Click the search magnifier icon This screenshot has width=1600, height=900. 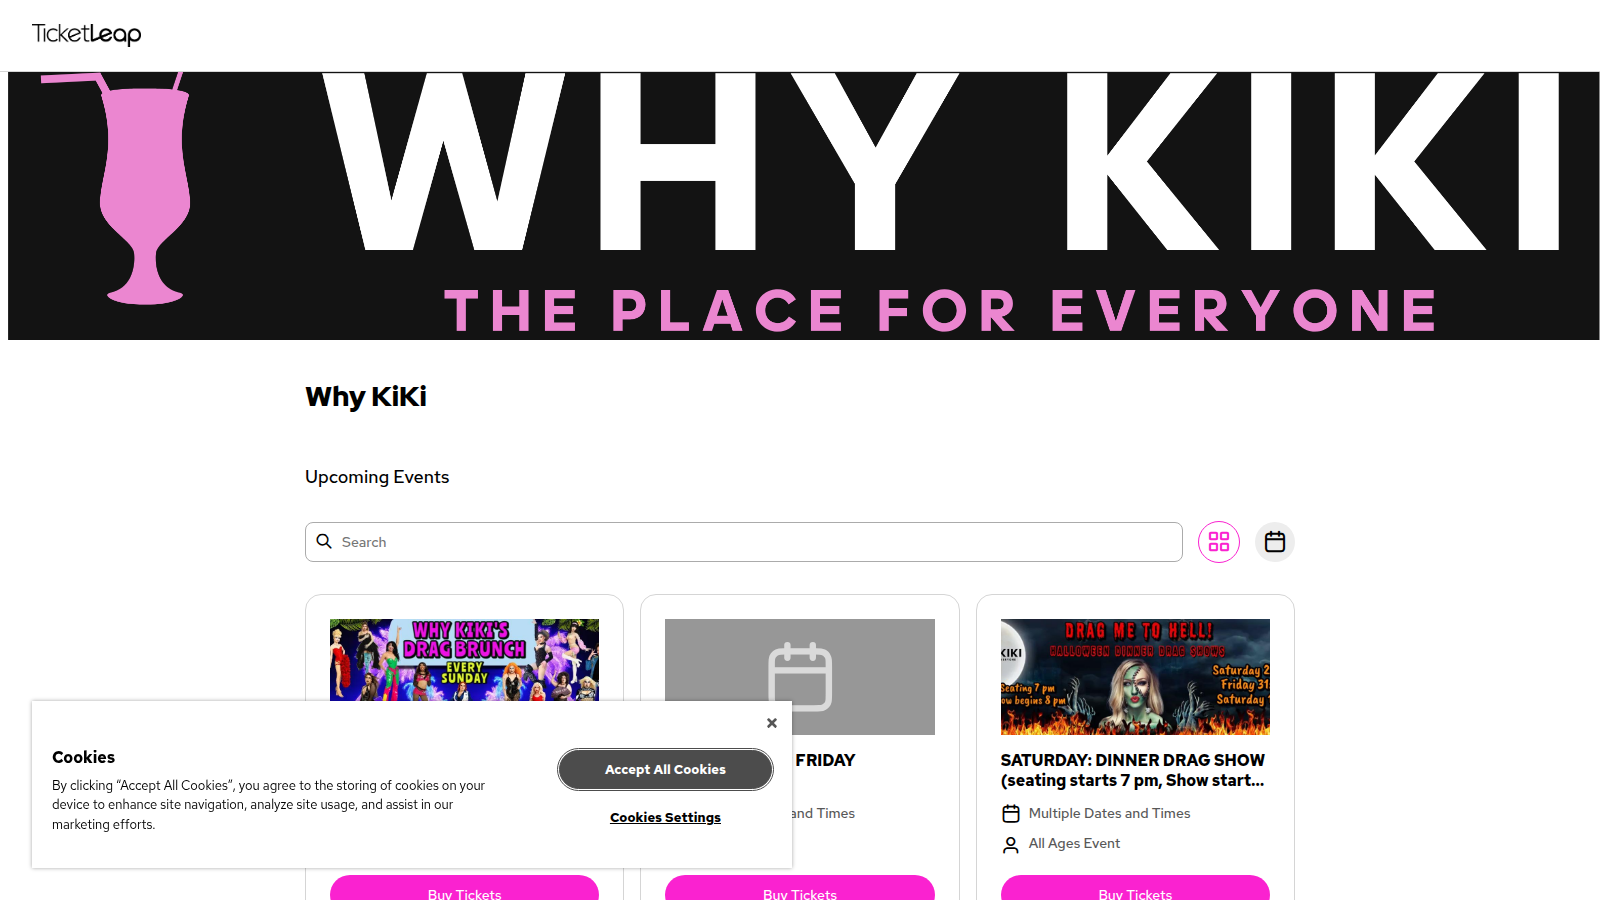tap(324, 541)
